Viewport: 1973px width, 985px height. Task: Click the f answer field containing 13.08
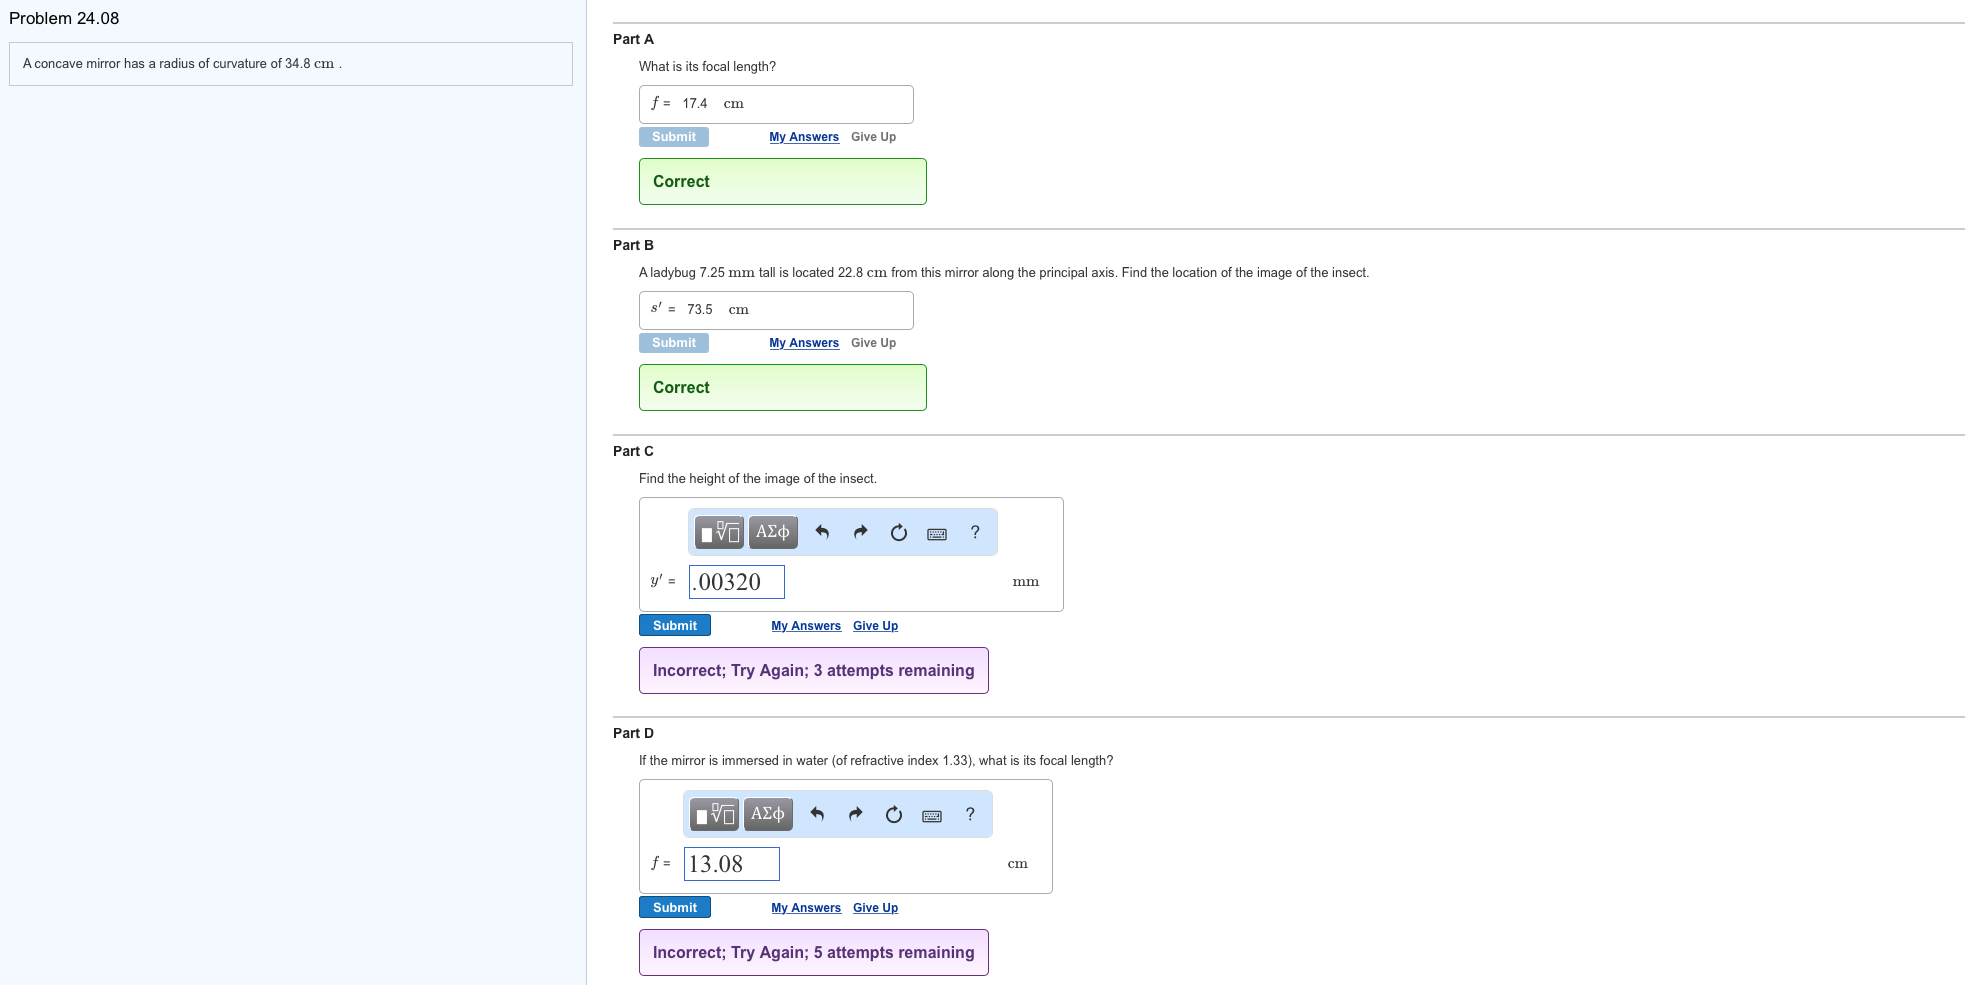click(732, 864)
